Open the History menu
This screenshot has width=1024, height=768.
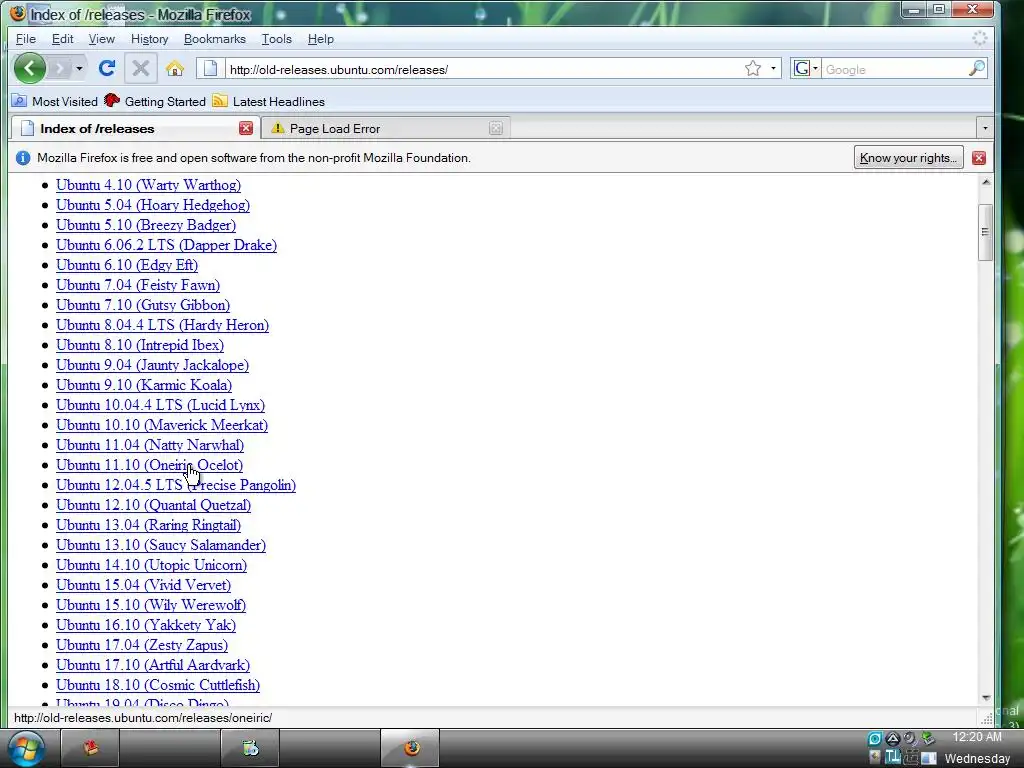pyautogui.click(x=150, y=39)
